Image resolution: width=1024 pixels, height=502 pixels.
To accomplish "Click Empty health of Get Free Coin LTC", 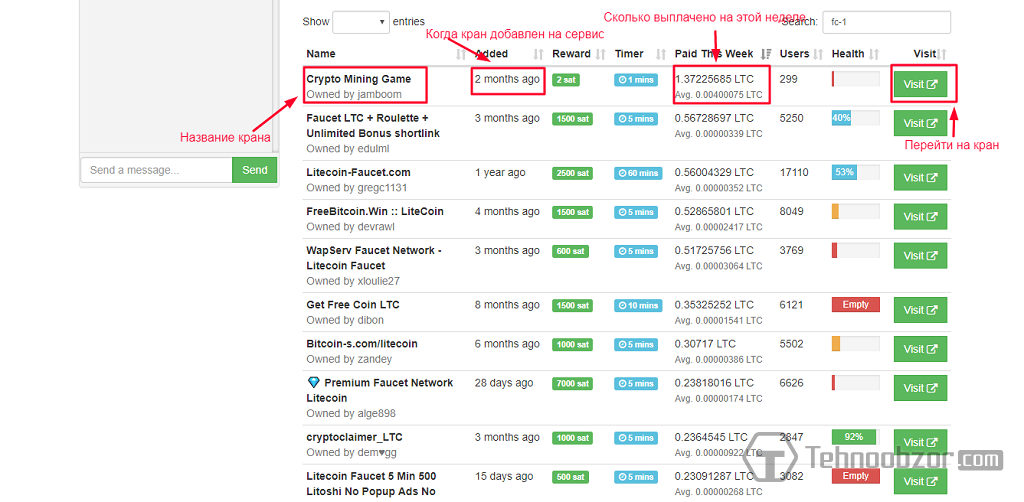I will tap(856, 305).
